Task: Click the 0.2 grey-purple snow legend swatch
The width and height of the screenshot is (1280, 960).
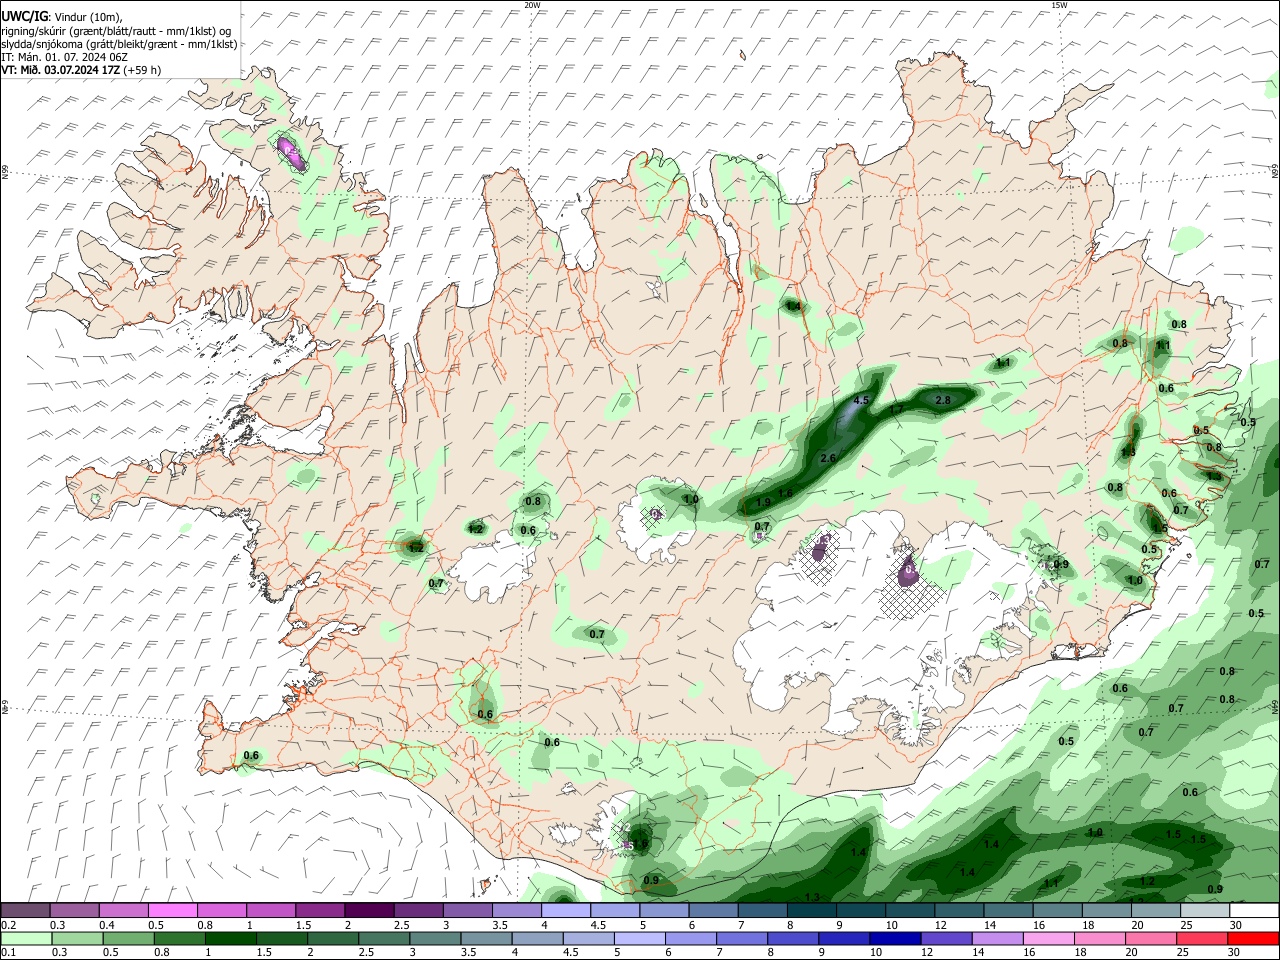Action: point(25,910)
